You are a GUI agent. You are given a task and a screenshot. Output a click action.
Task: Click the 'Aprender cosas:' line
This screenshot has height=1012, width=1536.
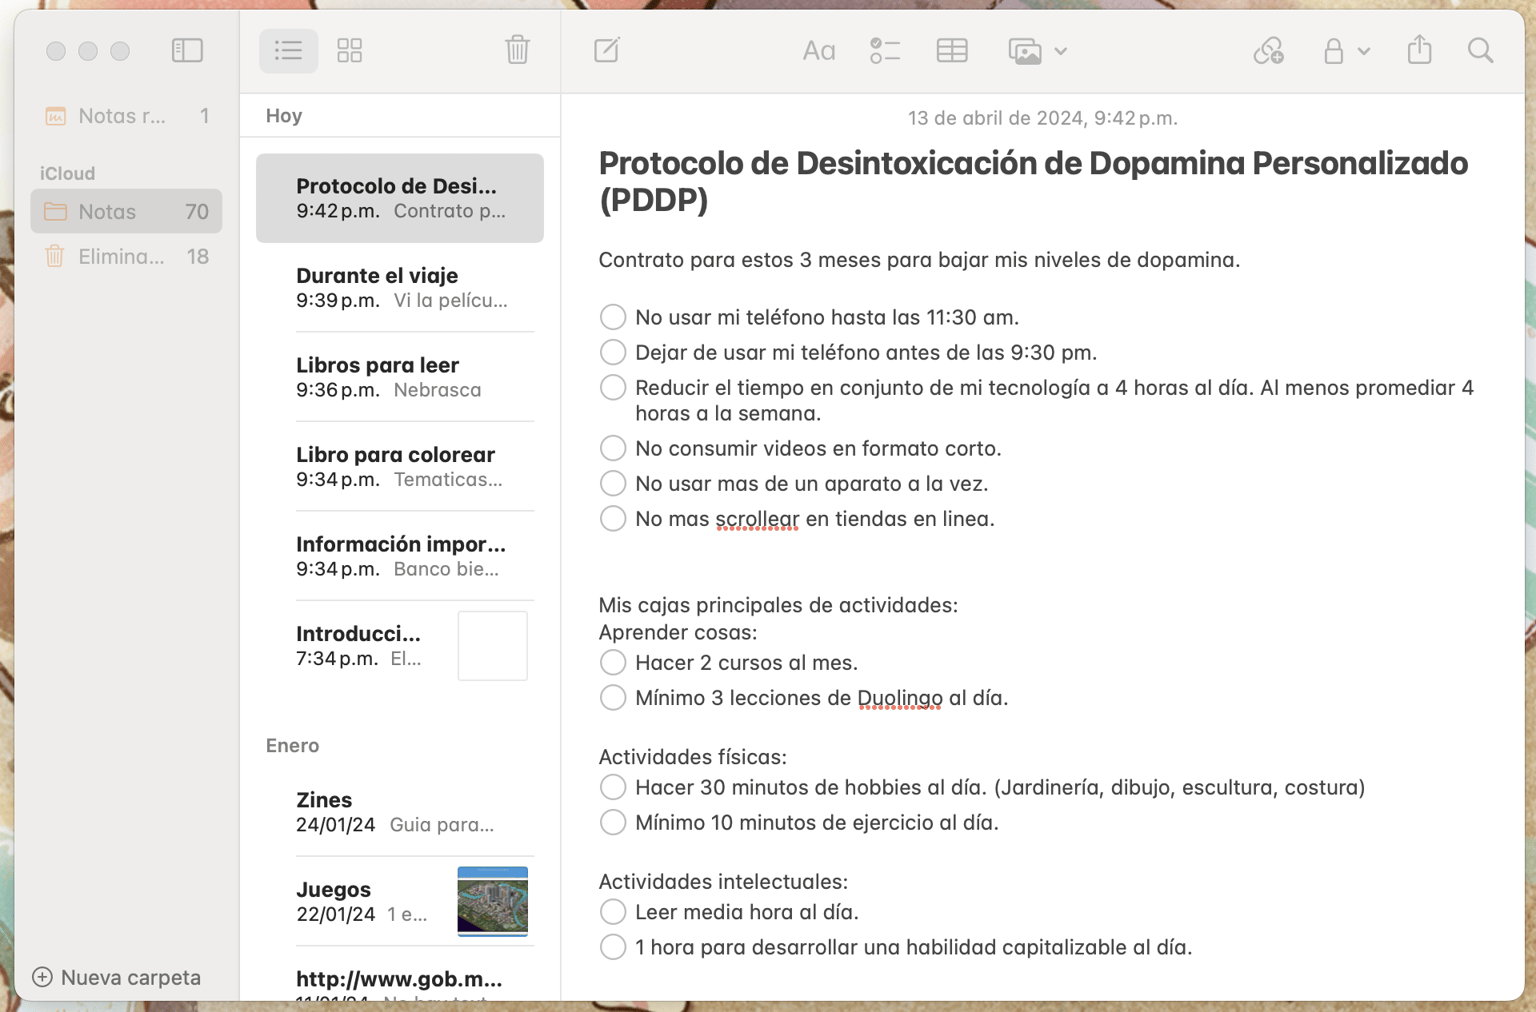pyautogui.click(x=678, y=632)
